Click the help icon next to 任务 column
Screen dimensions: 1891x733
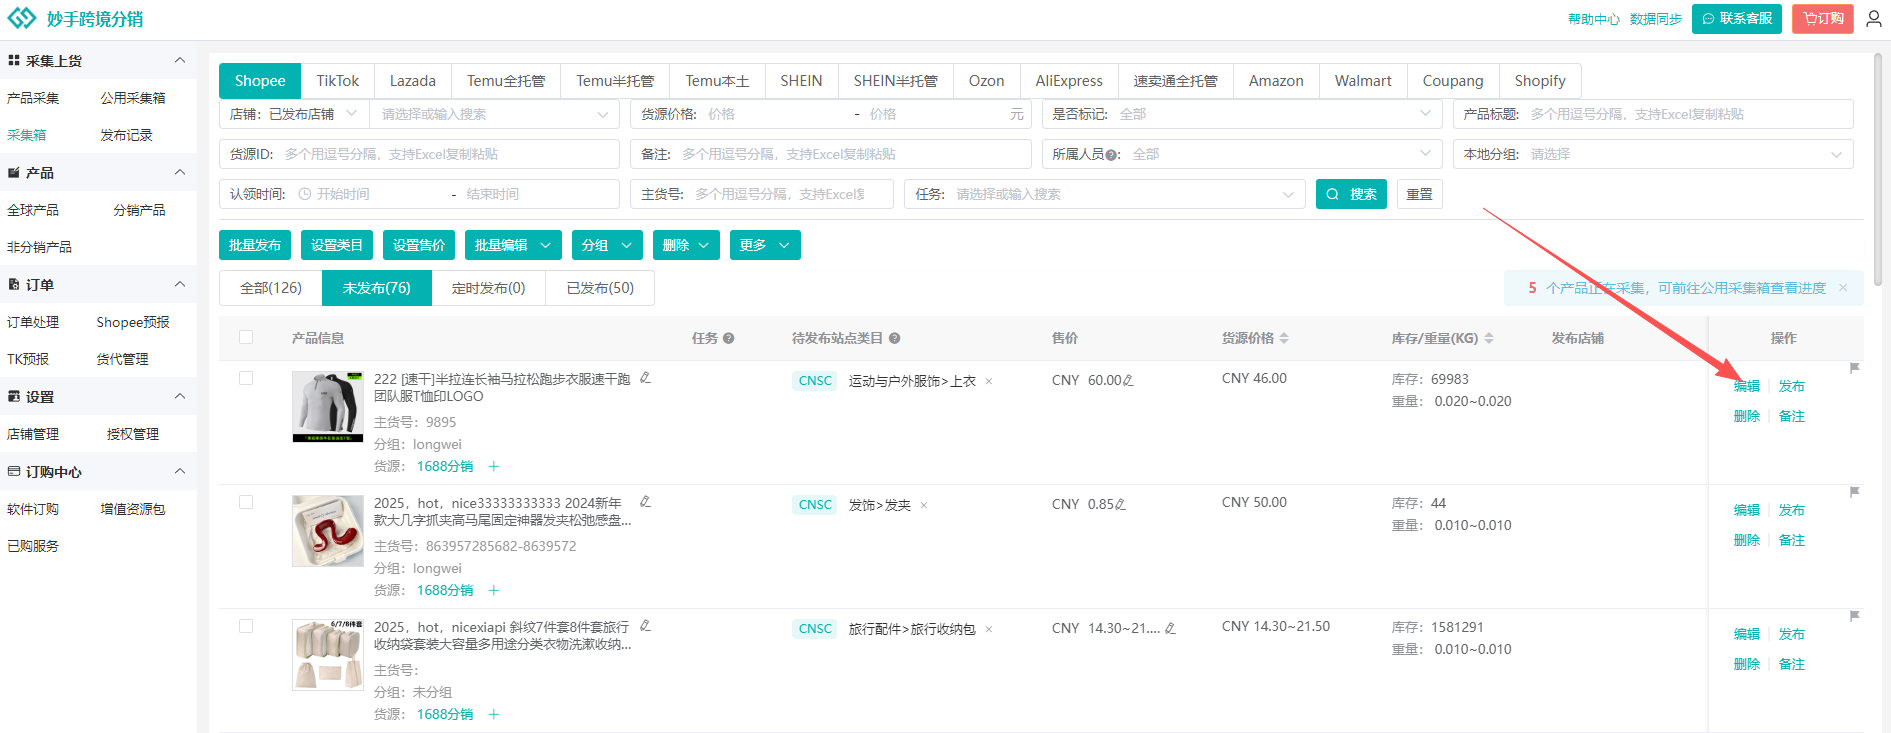tap(729, 339)
